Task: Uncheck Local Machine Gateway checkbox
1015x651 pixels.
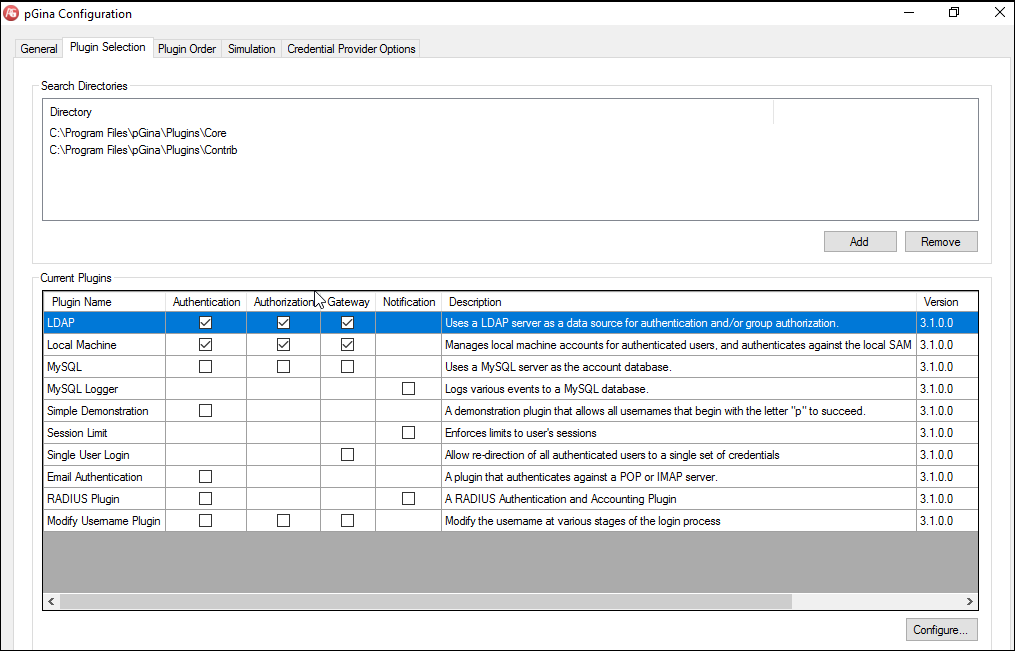Action: pyautogui.click(x=348, y=344)
